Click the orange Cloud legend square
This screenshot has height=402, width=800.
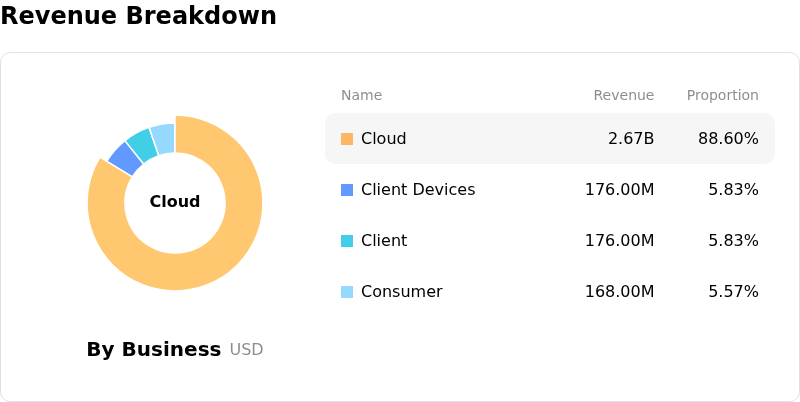click(x=347, y=139)
